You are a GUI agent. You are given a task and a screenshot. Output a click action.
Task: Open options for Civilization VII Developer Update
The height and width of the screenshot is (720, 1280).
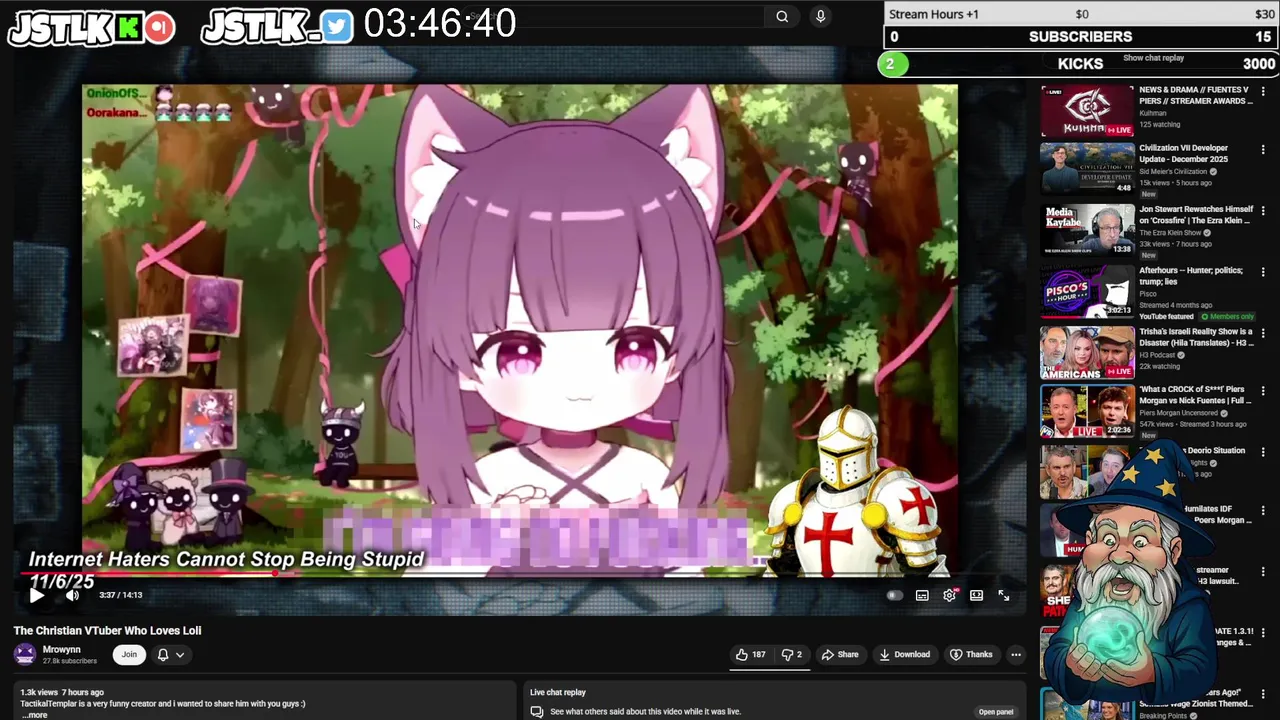(x=1263, y=150)
